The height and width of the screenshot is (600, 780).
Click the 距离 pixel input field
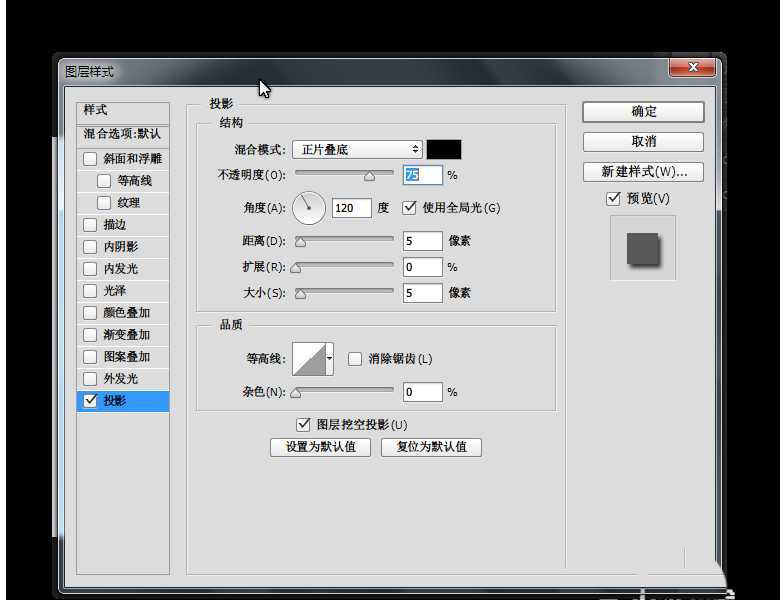click(422, 241)
